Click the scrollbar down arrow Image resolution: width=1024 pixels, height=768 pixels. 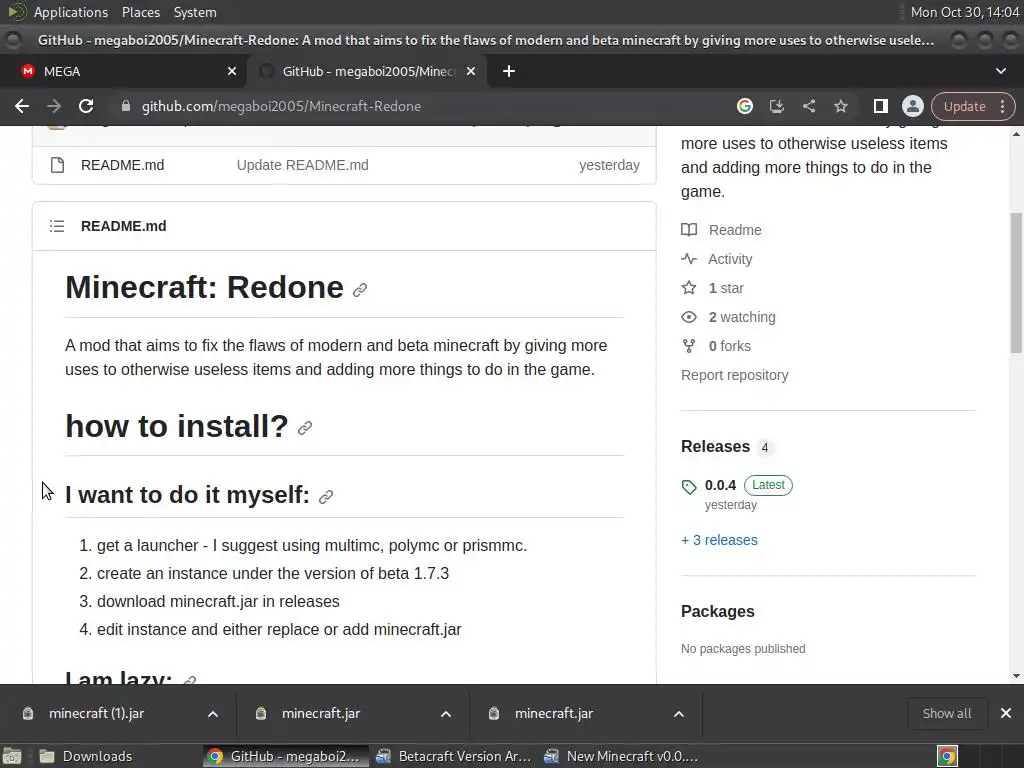(x=1016, y=676)
